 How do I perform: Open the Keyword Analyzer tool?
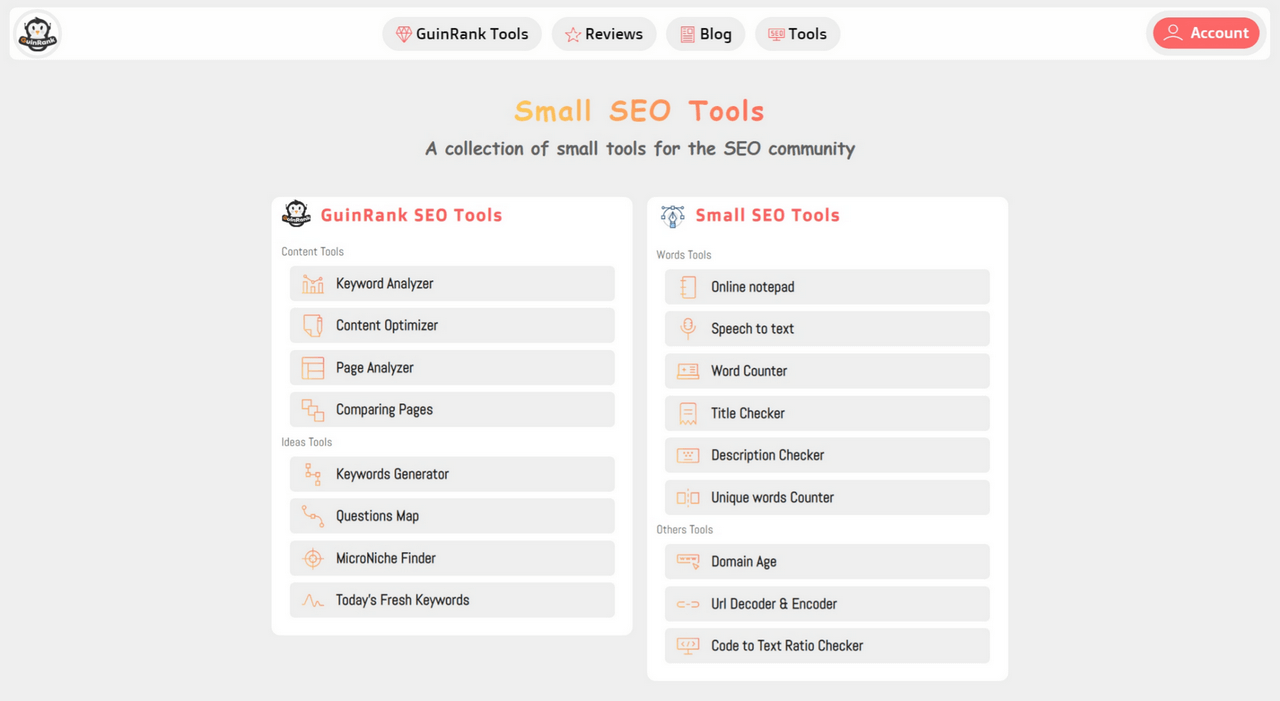pyautogui.click(x=452, y=284)
